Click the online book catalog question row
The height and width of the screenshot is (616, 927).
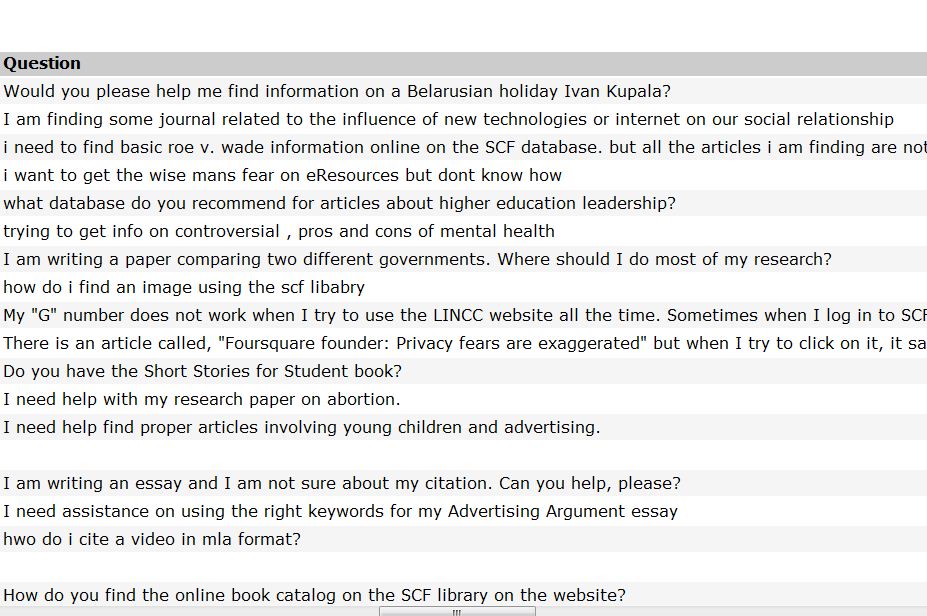pyautogui.click(x=314, y=596)
